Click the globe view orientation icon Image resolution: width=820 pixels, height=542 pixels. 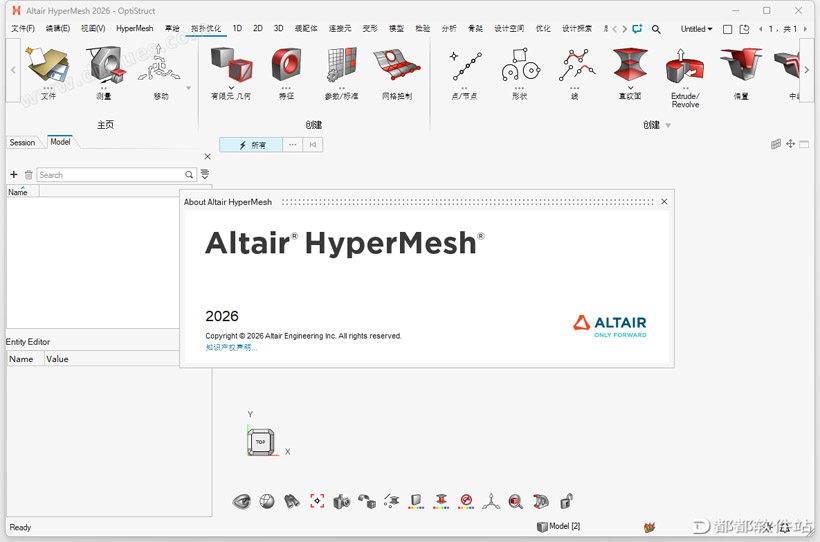tap(267, 502)
